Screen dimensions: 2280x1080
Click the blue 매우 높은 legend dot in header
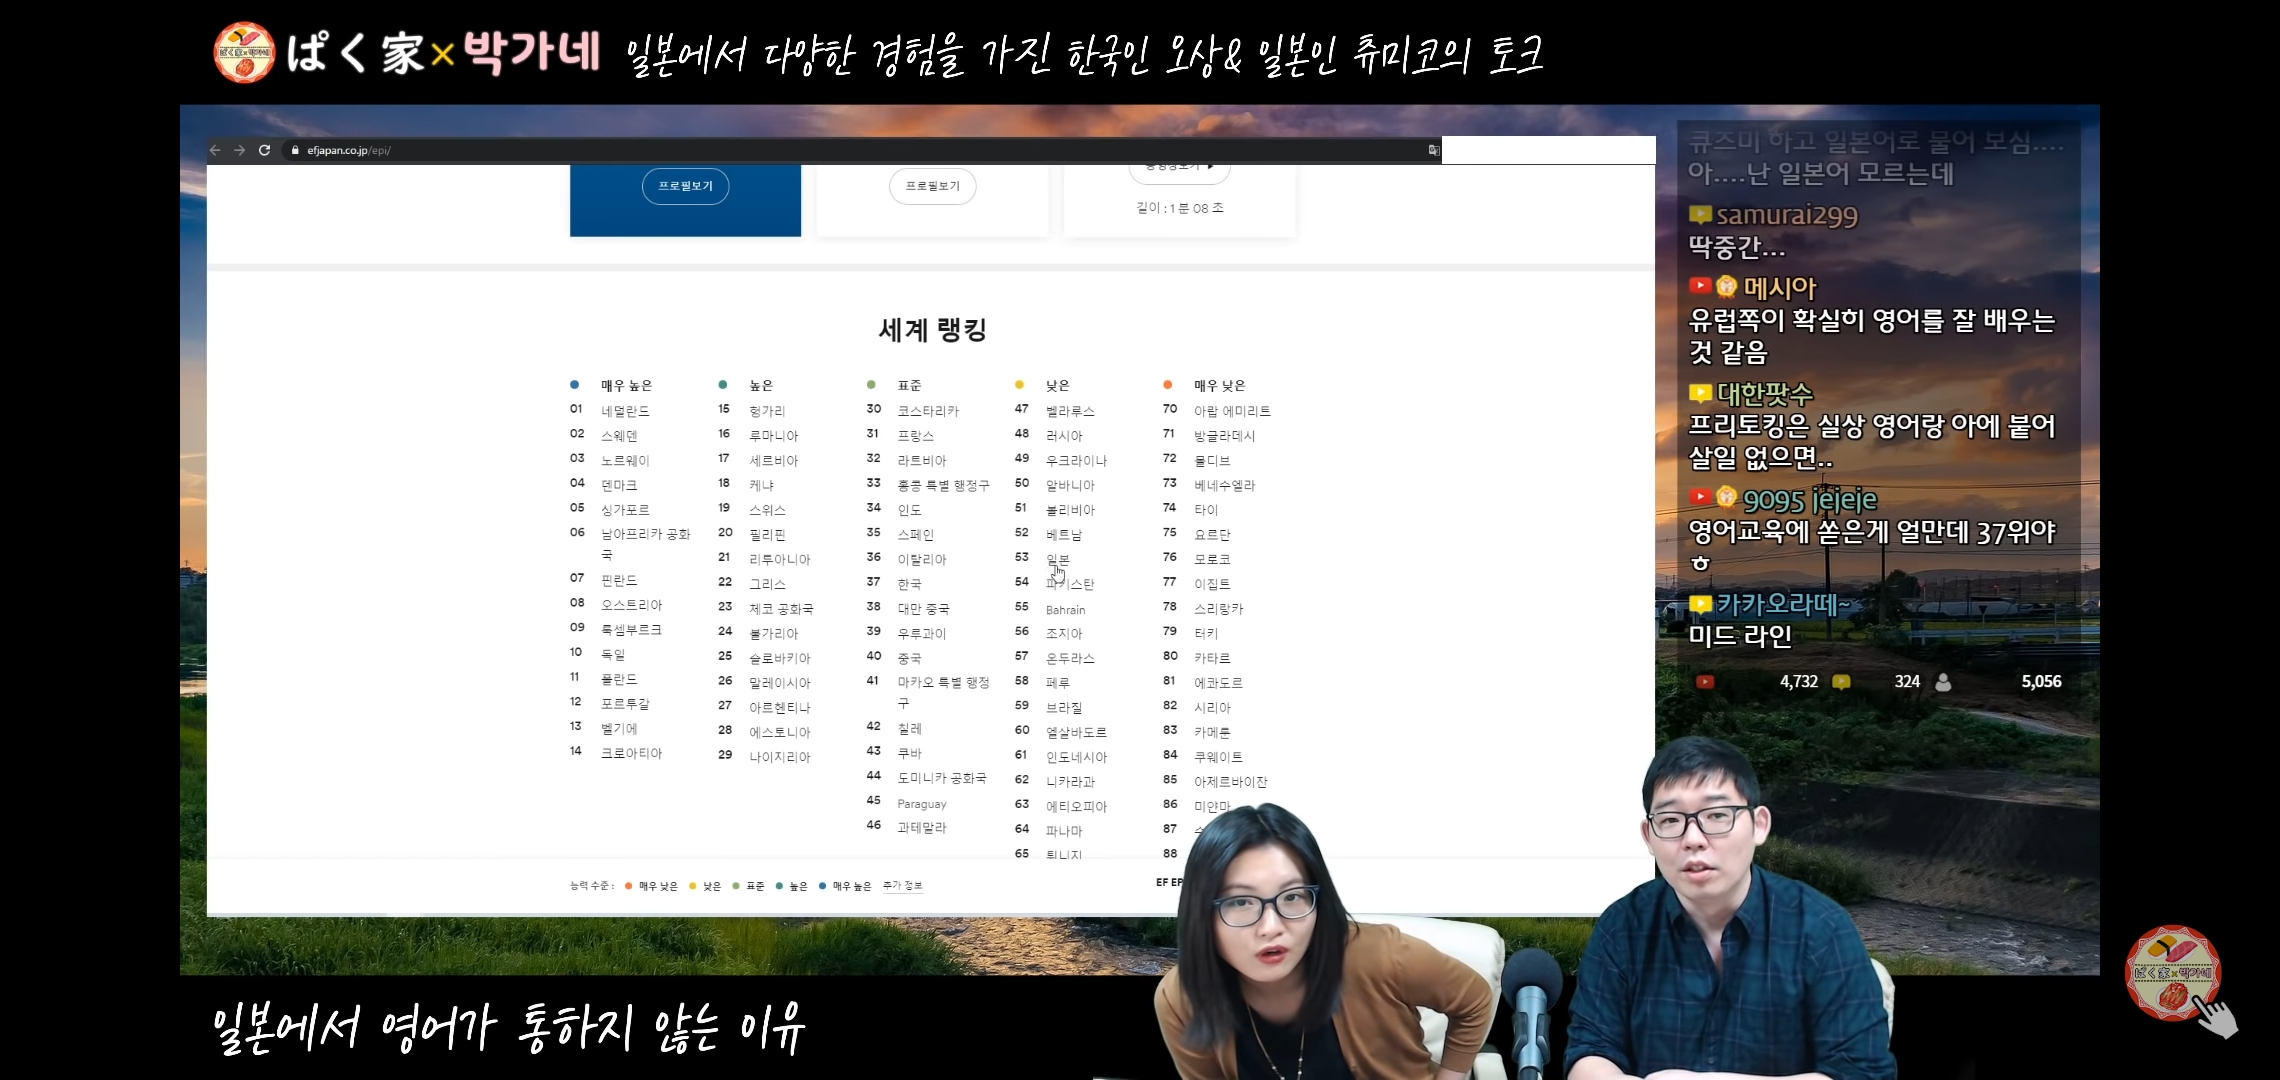tap(574, 385)
